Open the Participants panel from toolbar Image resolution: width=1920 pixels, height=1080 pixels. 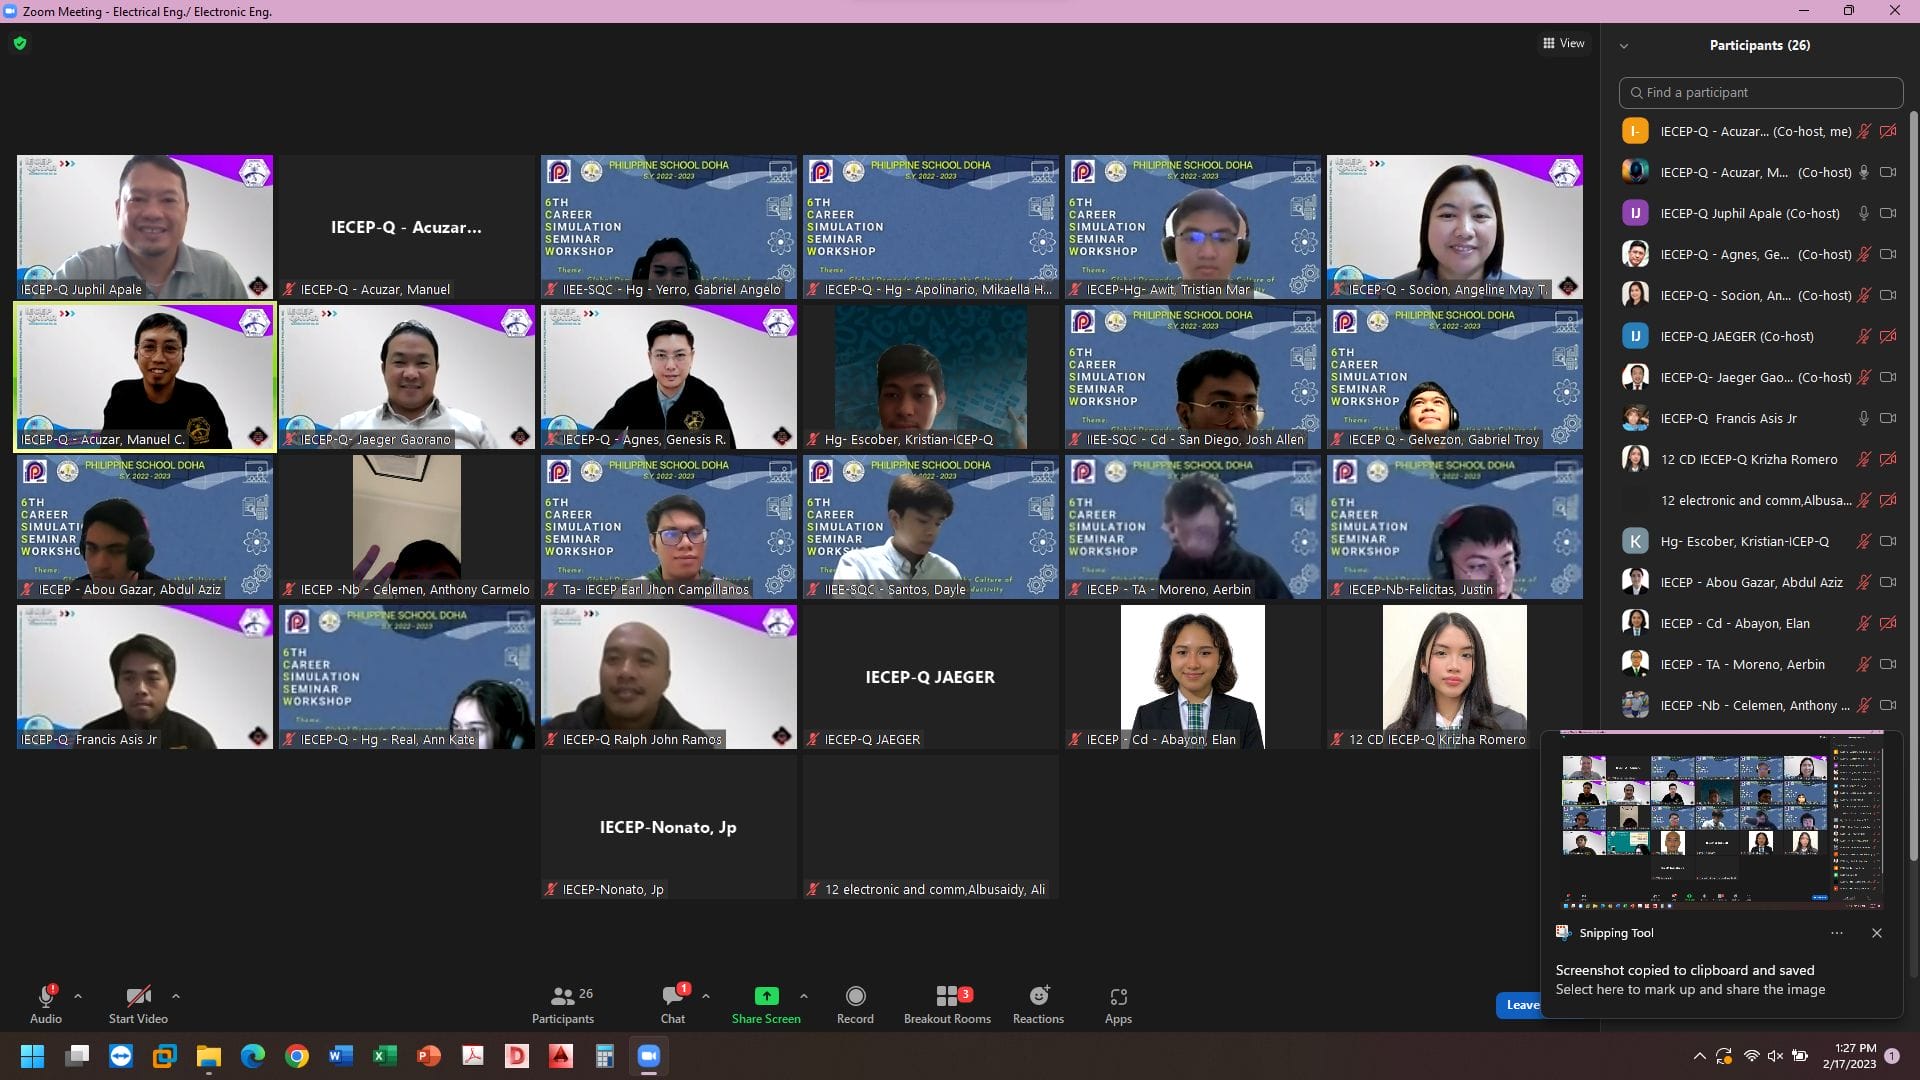563,1004
